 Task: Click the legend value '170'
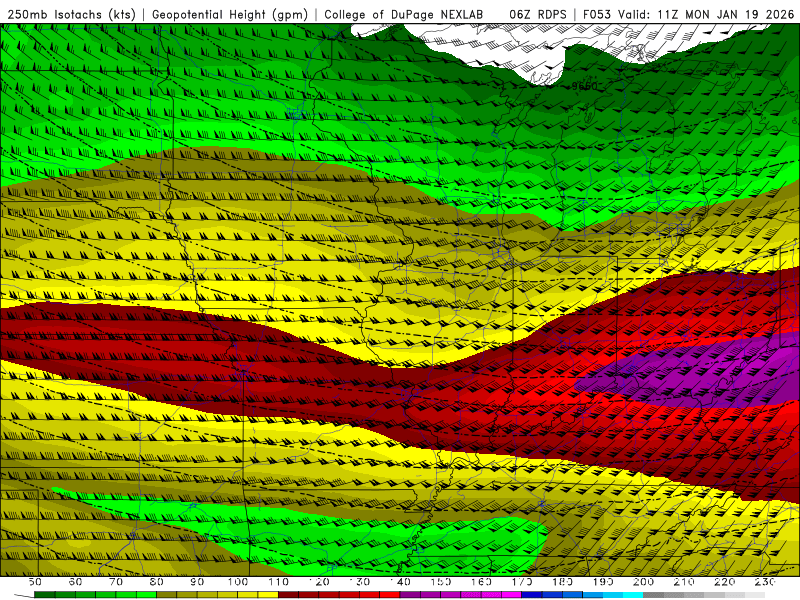[522, 582]
